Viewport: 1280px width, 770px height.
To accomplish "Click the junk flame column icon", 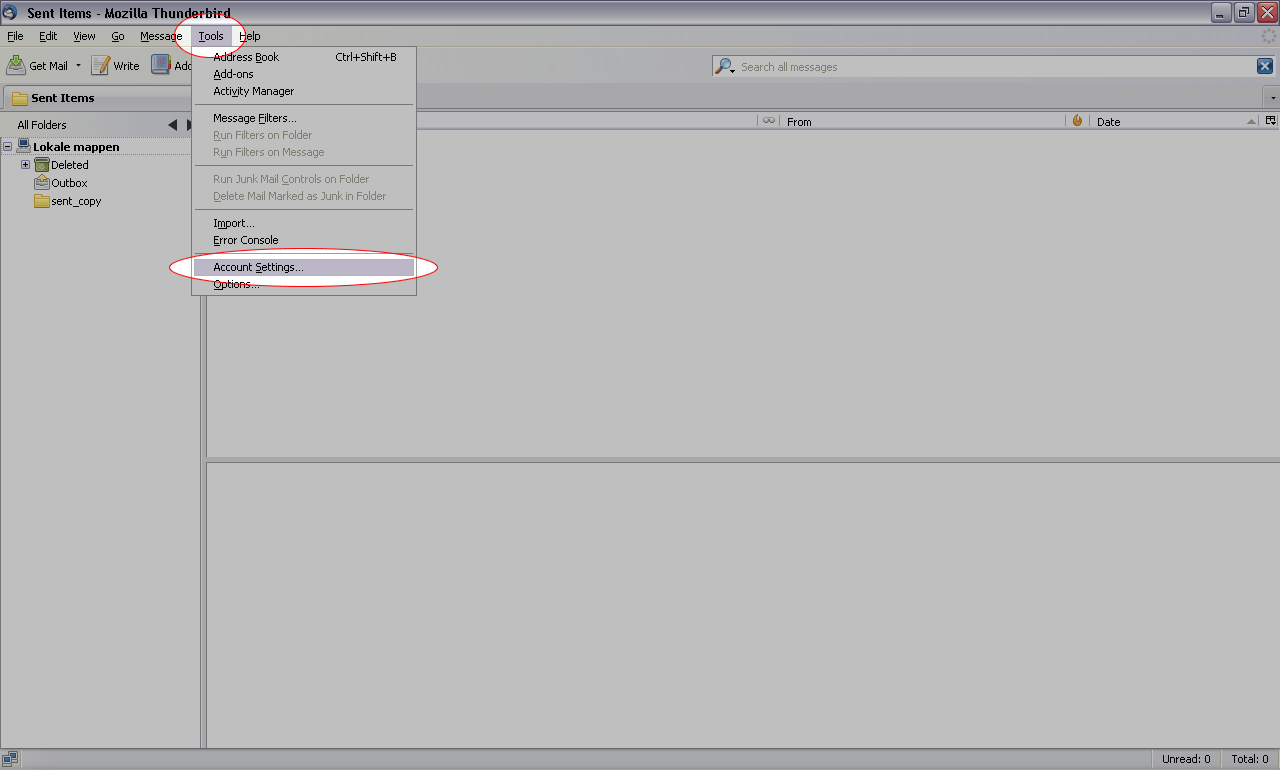I will coord(1077,121).
